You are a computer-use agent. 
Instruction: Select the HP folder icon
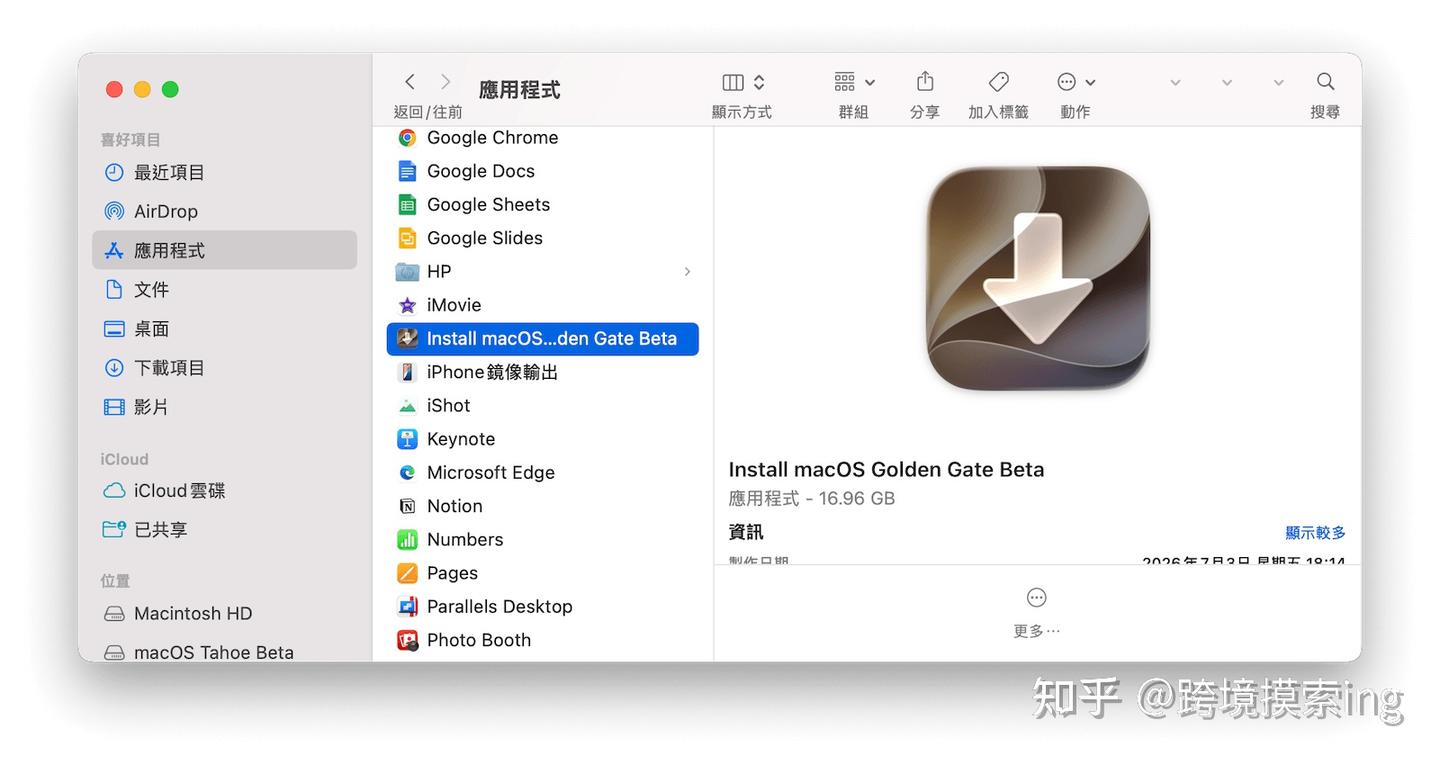click(407, 272)
